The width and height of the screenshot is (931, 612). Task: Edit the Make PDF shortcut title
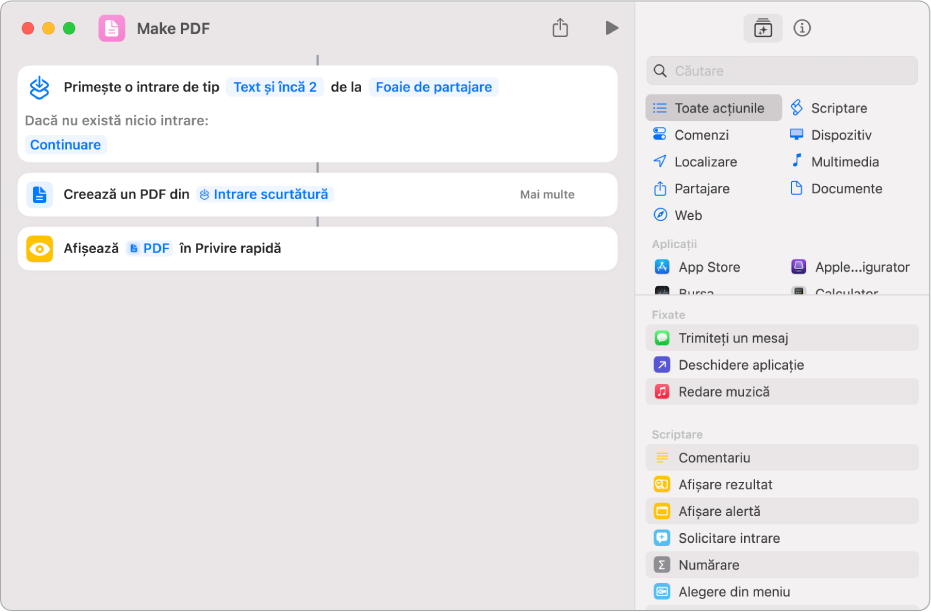pyautogui.click(x=173, y=29)
